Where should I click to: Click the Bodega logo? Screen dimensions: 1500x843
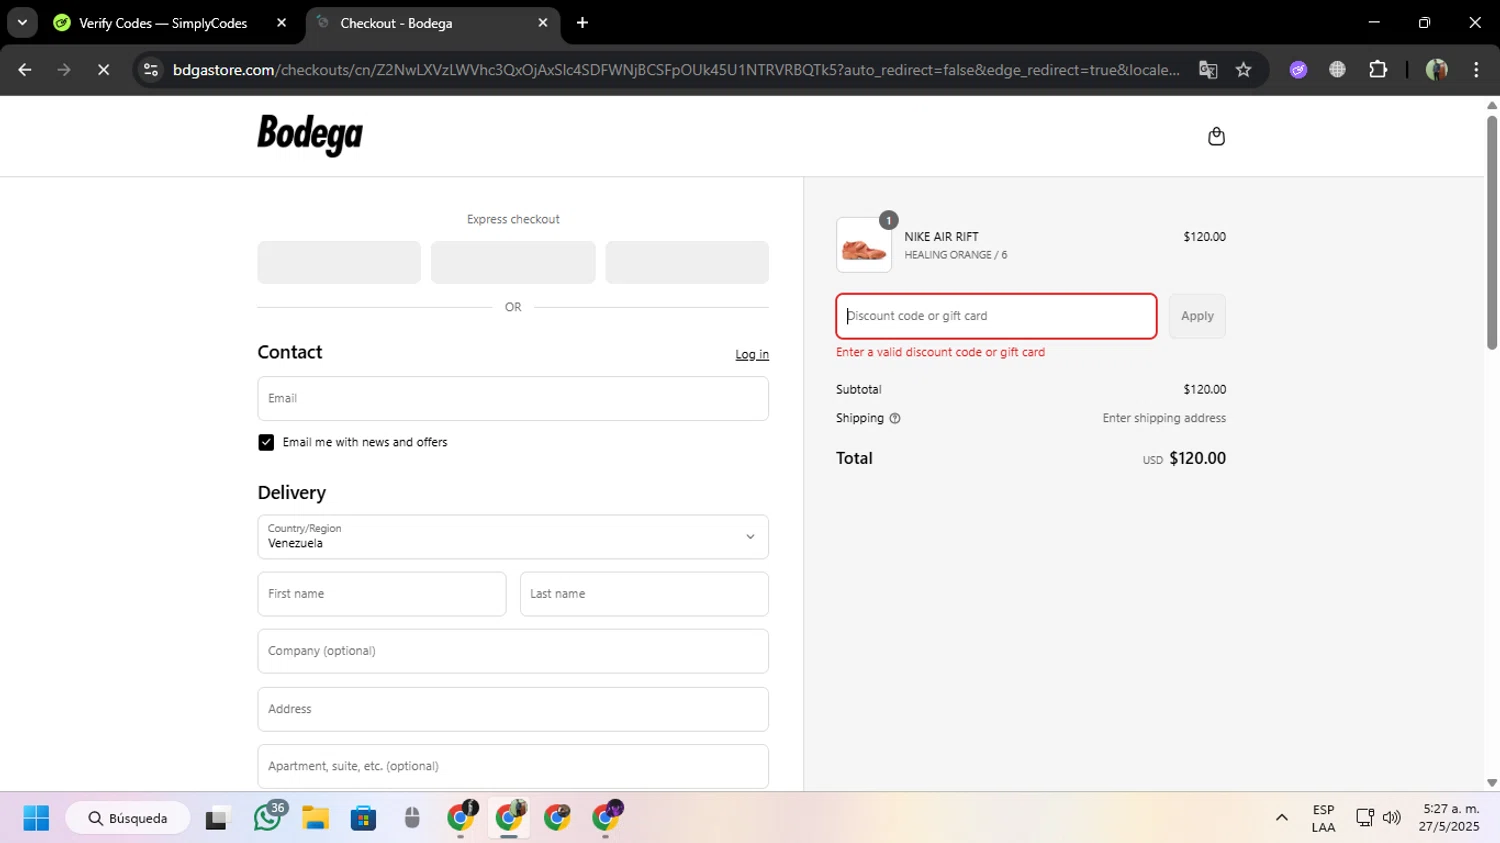coord(310,135)
